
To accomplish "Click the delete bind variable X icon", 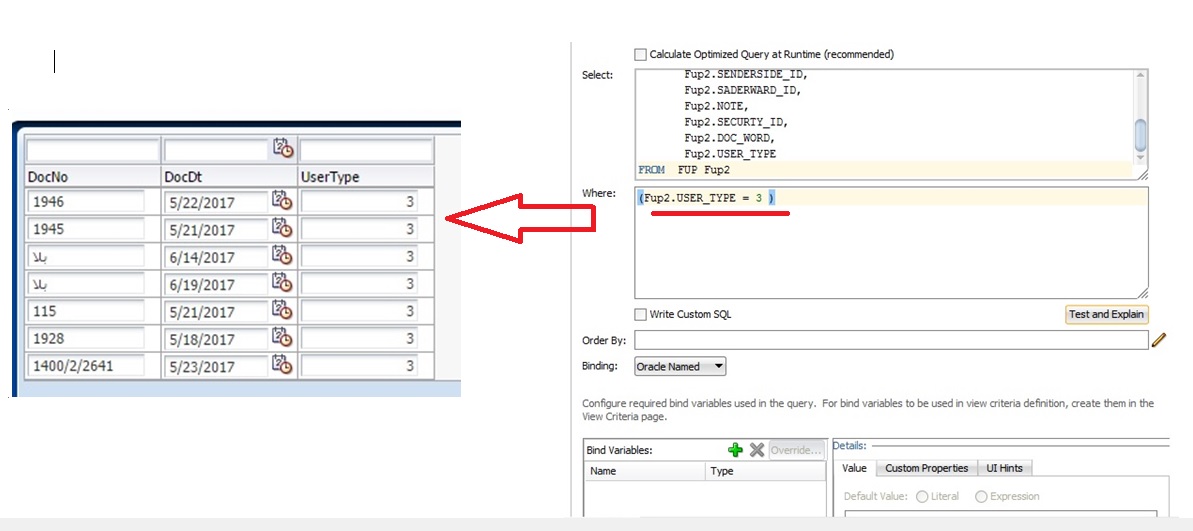I will [757, 450].
